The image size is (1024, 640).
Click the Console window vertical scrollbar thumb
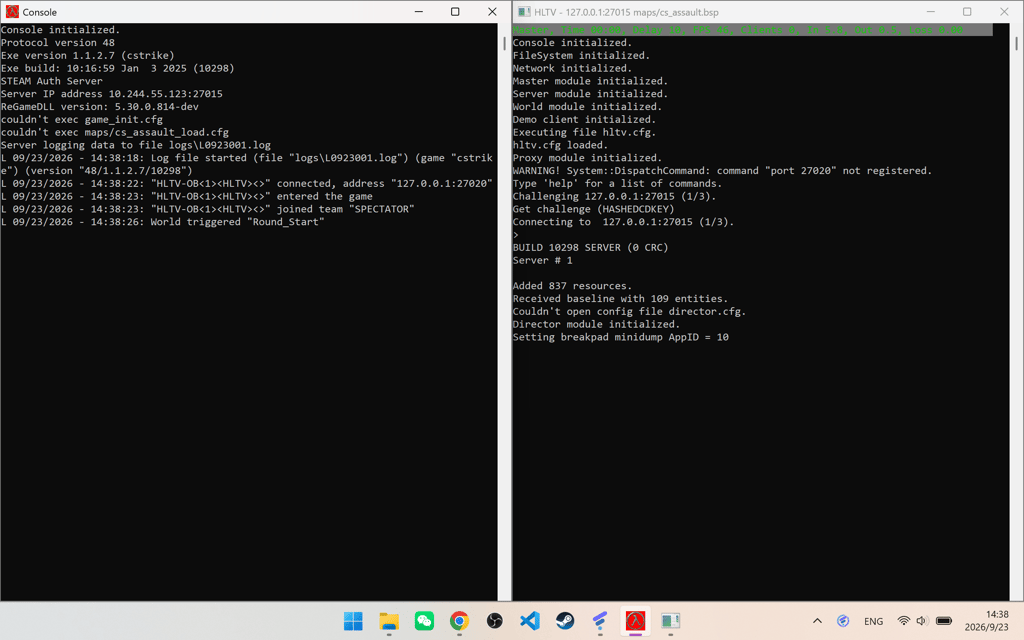pyautogui.click(x=504, y=43)
